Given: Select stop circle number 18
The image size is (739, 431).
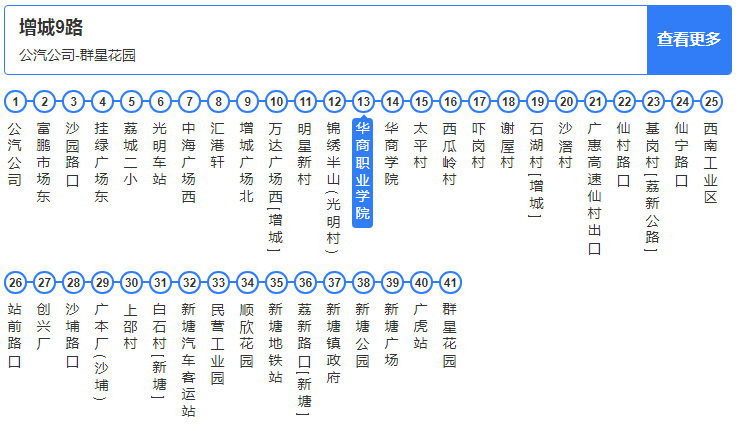Looking at the screenshot, I should pyautogui.click(x=508, y=101).
